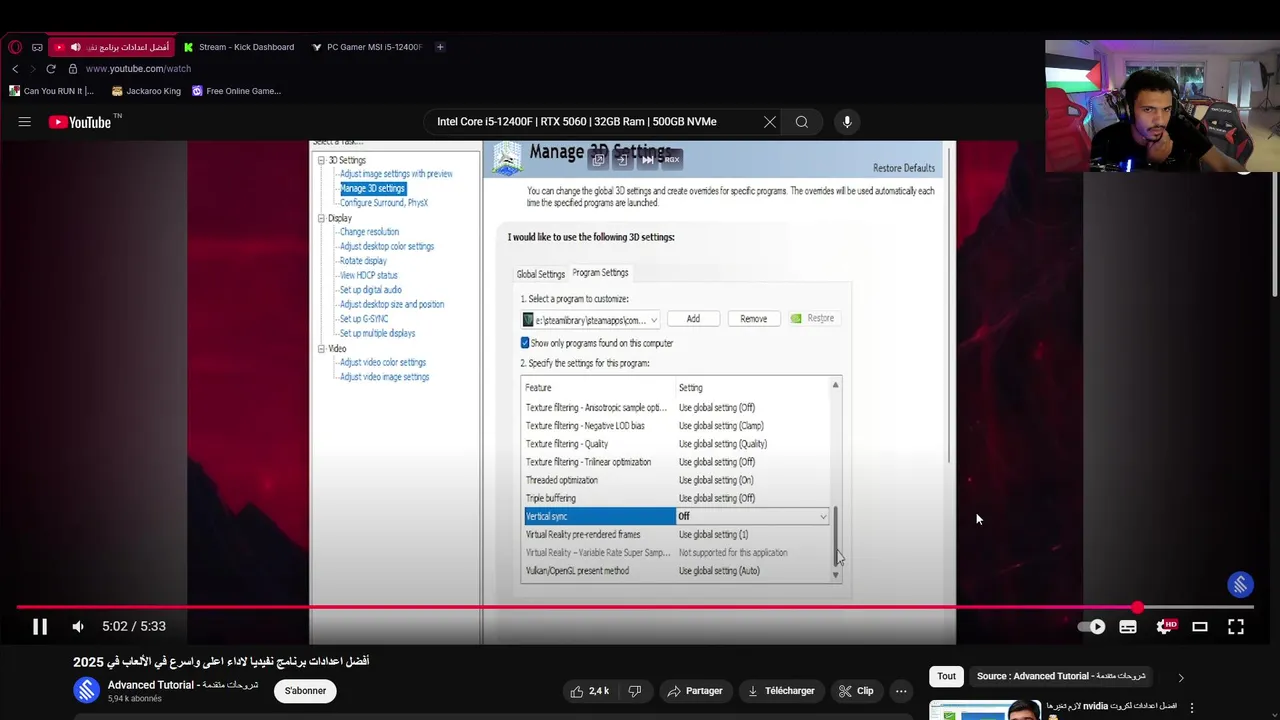Click Partager to share the video

(x=695, y=691)
